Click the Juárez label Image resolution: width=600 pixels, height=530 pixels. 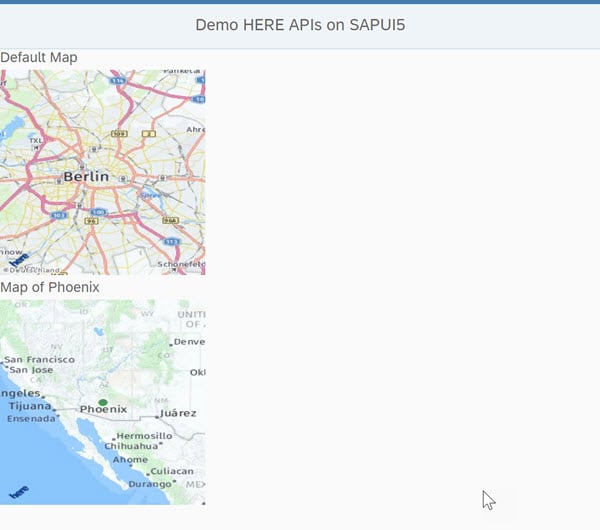click(x=178, y=413)
